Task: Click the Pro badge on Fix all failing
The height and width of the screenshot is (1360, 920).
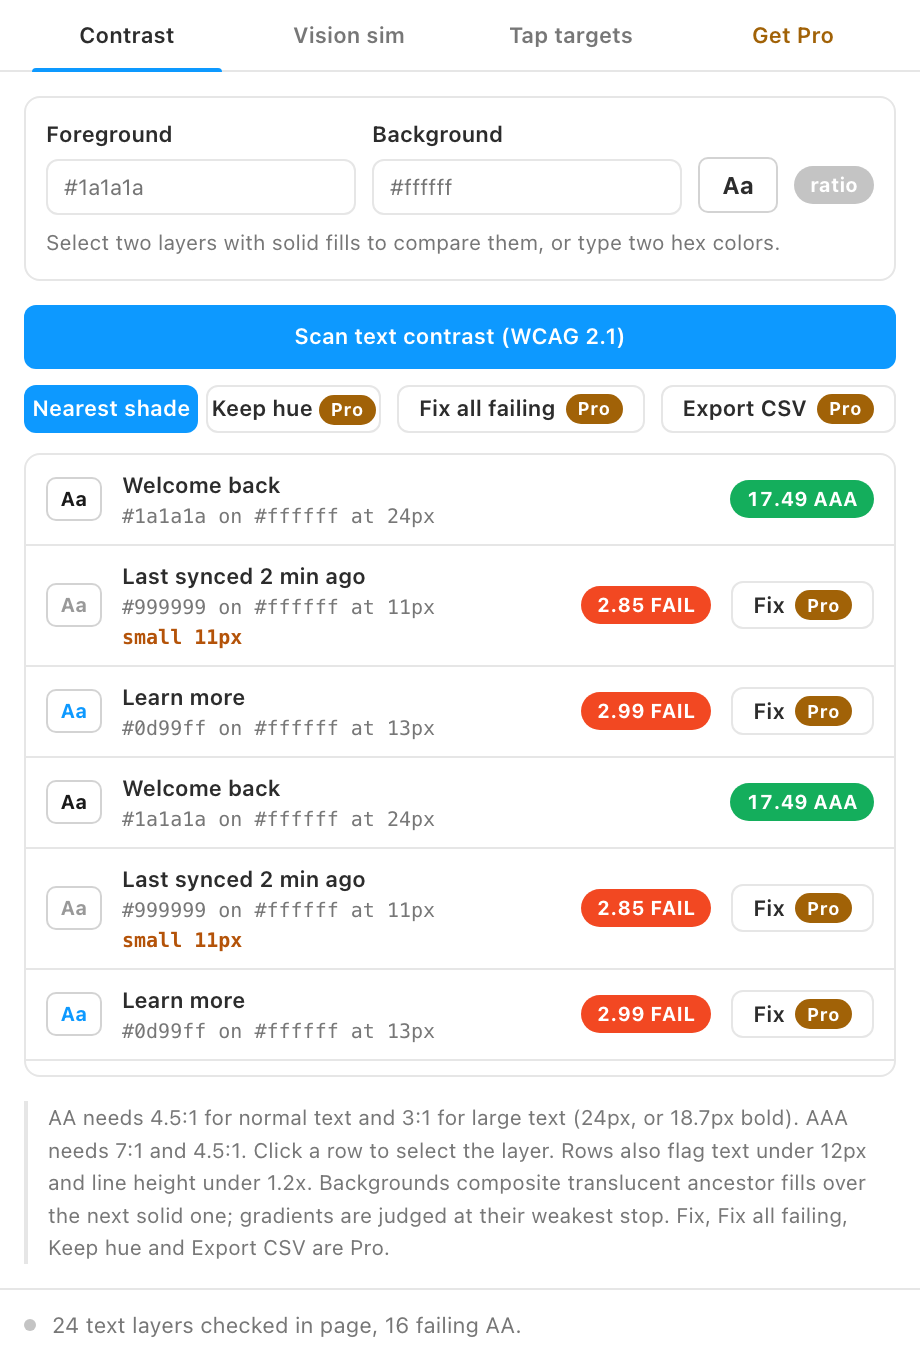Action: coord(594,409)
